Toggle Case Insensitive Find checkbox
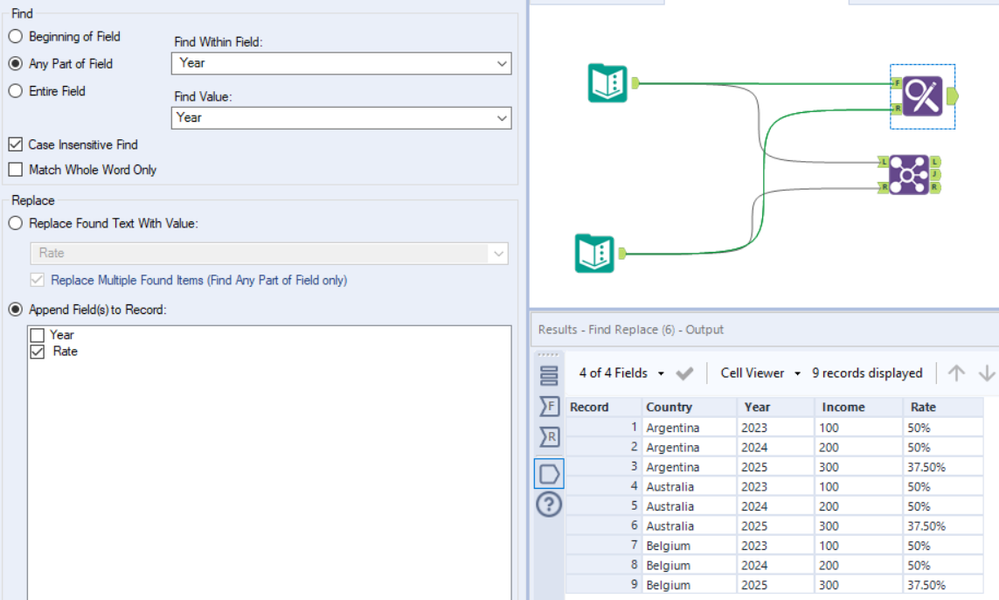Screen dimensions: 999x600 (x=15, y=145)
